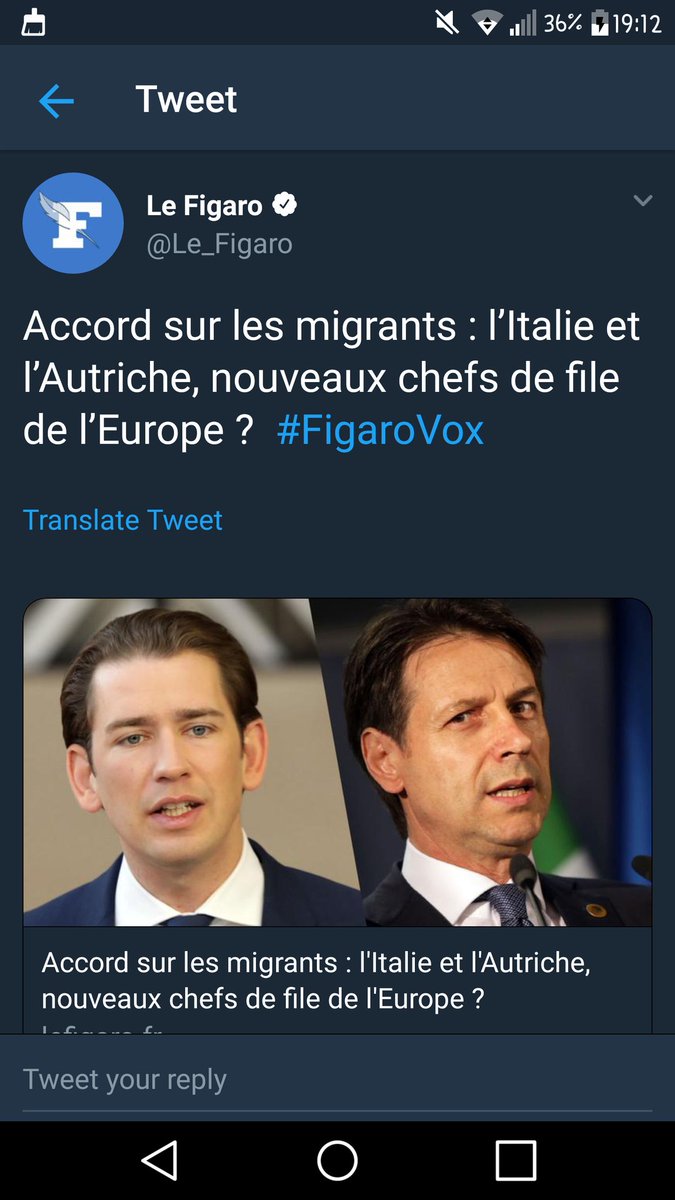
Task: Open the #FigaroVox hashtag
Action: click(380, 430)
